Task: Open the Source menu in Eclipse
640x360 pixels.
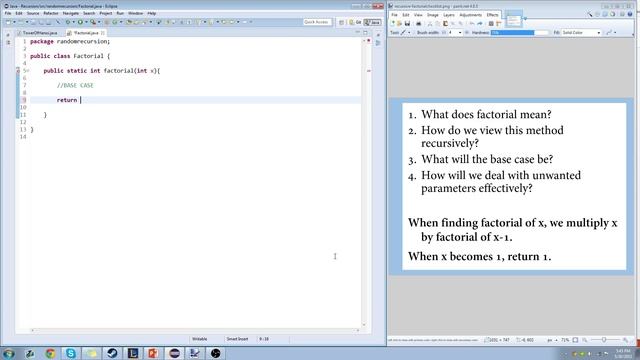Action: click(x=33, y=13)
